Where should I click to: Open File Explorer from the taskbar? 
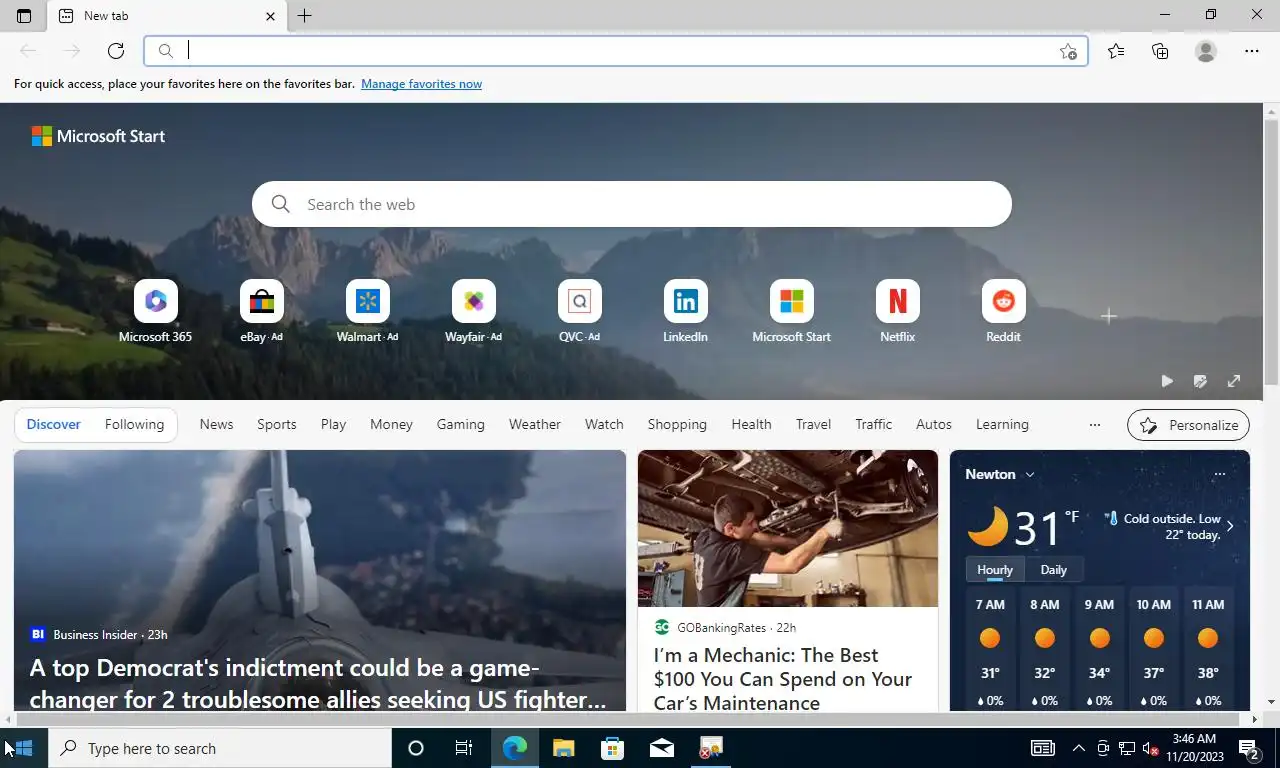(564, 748)
